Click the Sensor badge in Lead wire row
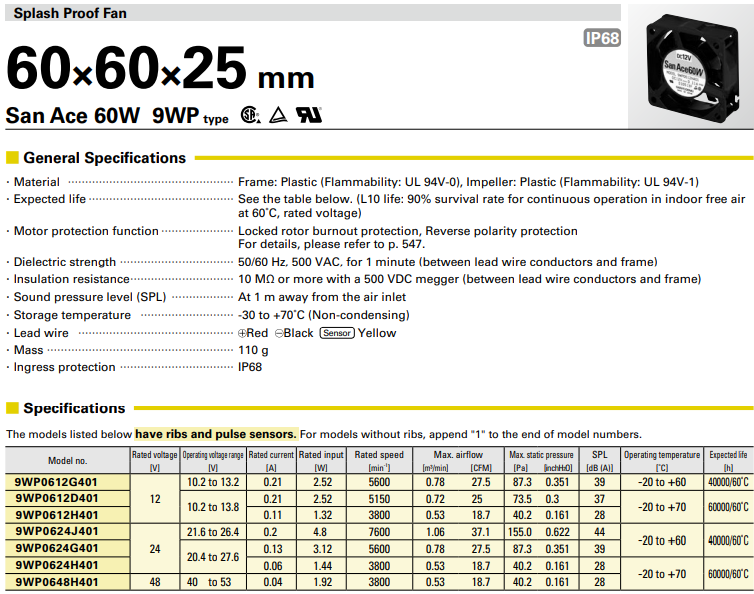The image size is (754, 594). pos(337,333)
